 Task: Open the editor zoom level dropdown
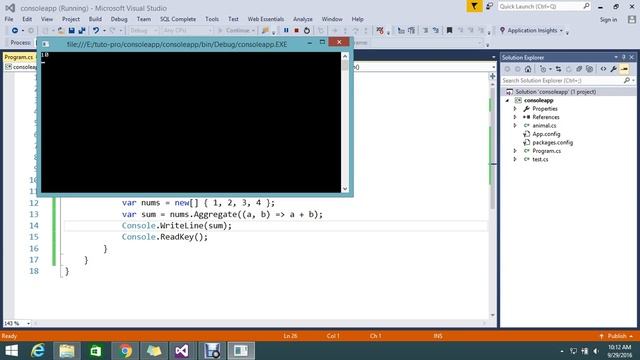point(29,324)
